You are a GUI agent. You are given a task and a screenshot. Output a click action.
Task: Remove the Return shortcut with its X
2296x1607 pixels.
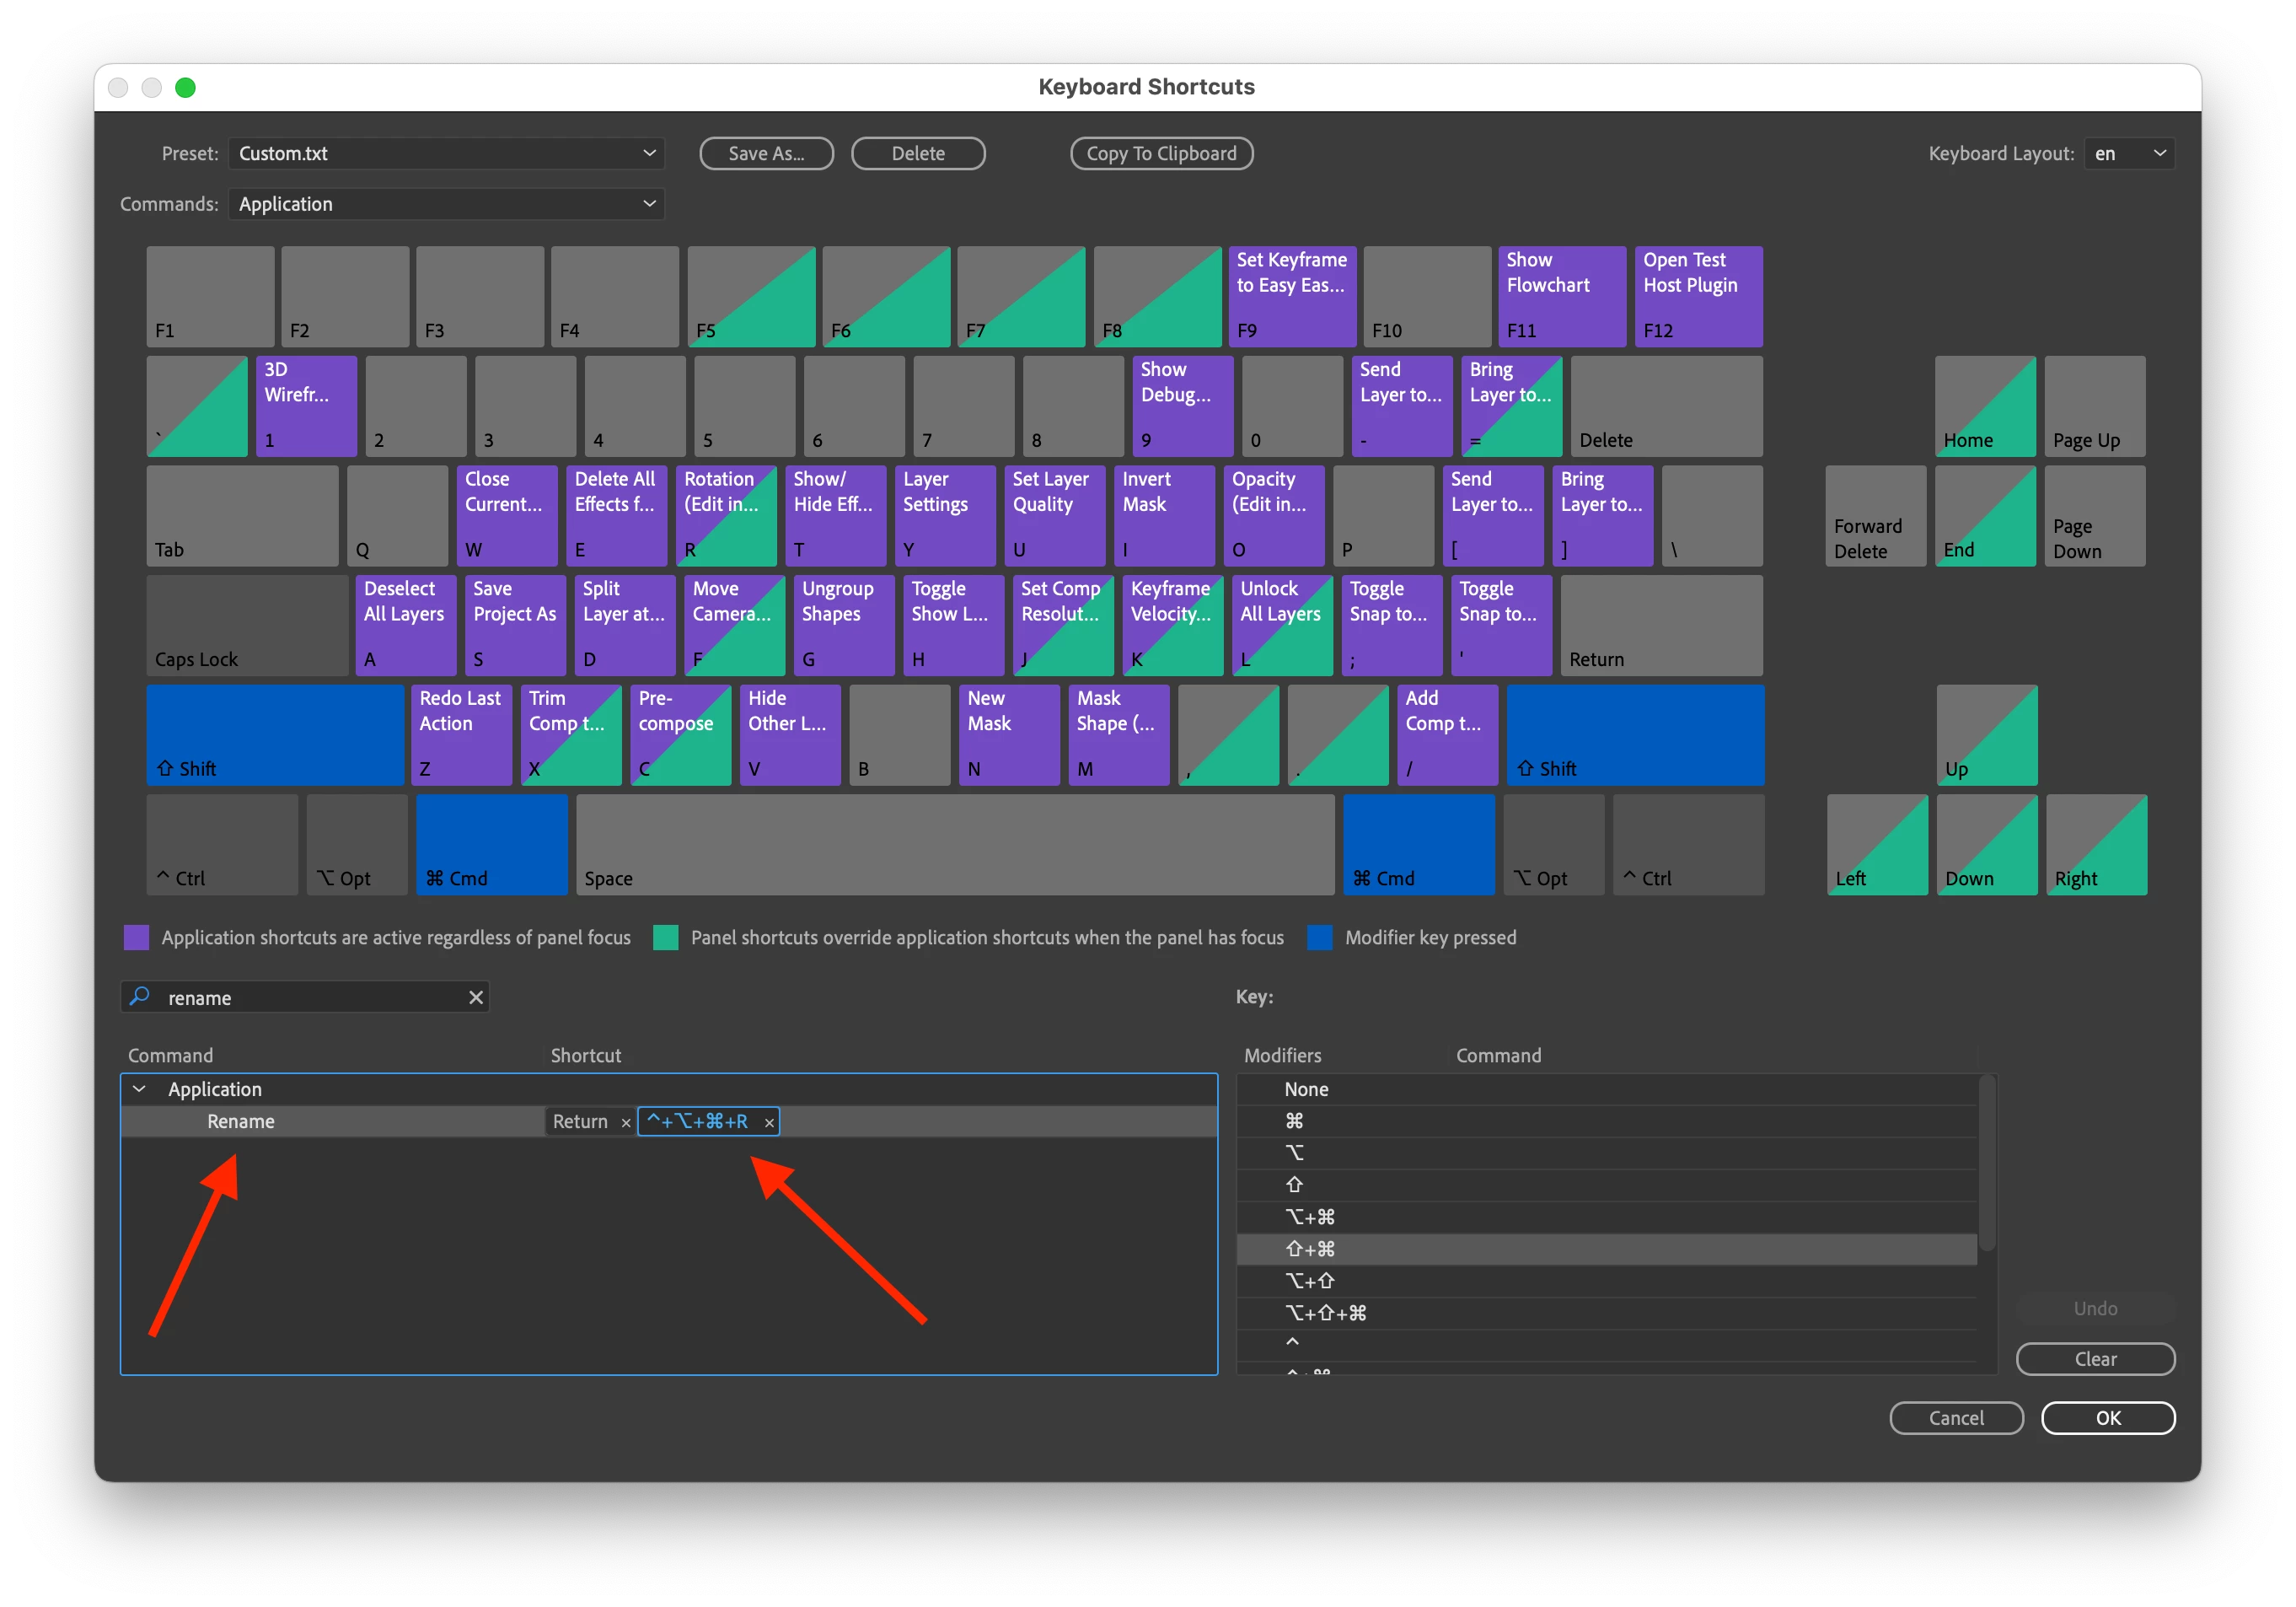coord(626,1123)
